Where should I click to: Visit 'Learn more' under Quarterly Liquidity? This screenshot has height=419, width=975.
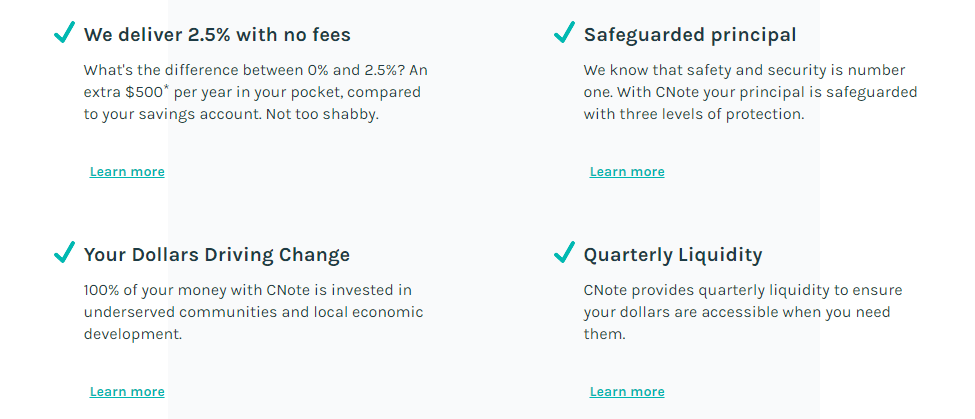pos(627,392)
